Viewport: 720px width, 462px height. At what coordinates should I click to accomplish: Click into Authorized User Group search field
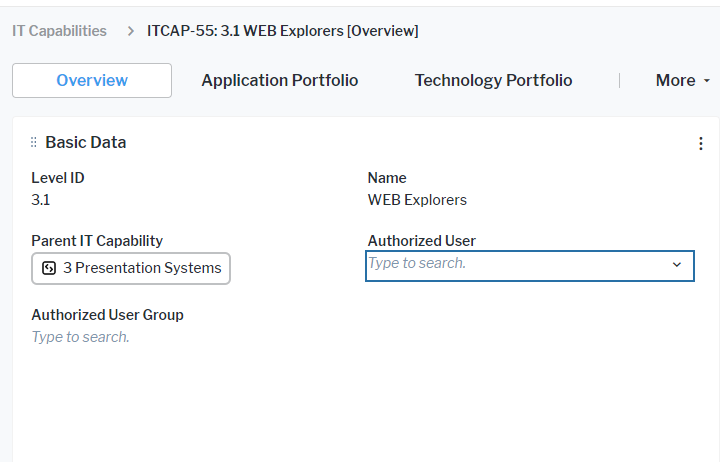tap(80, 337)
